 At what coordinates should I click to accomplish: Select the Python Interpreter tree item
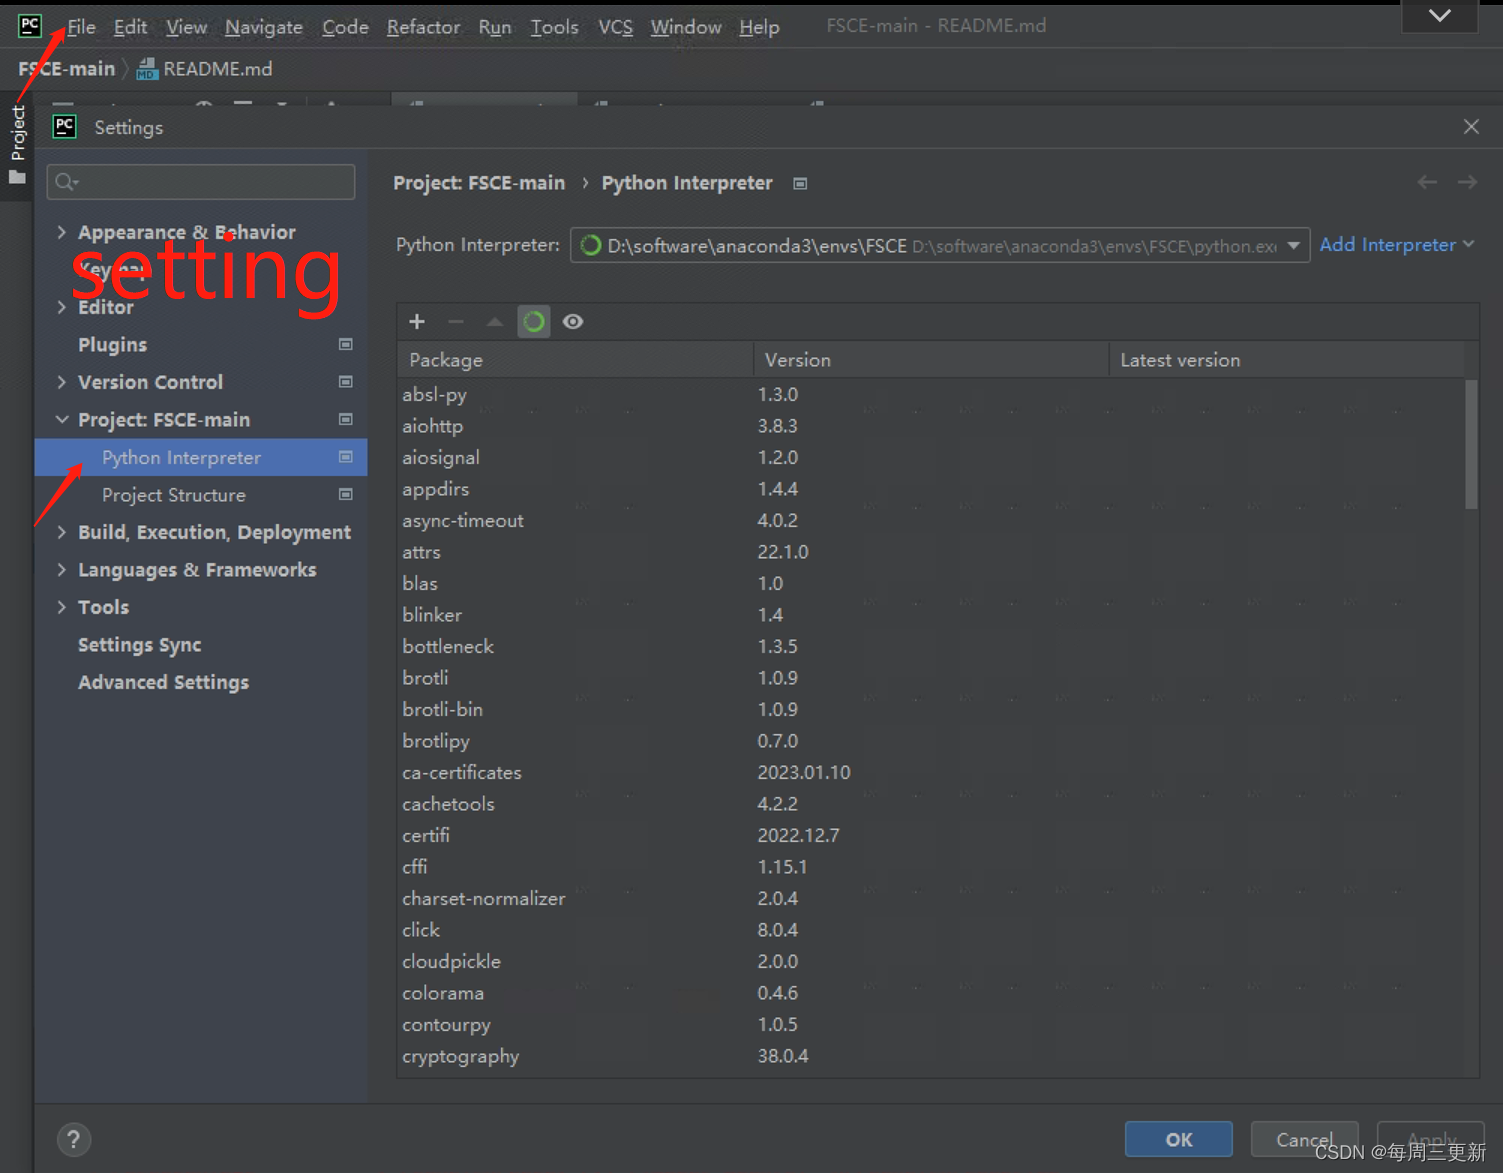pyautogui.click(x=201, y=457)
